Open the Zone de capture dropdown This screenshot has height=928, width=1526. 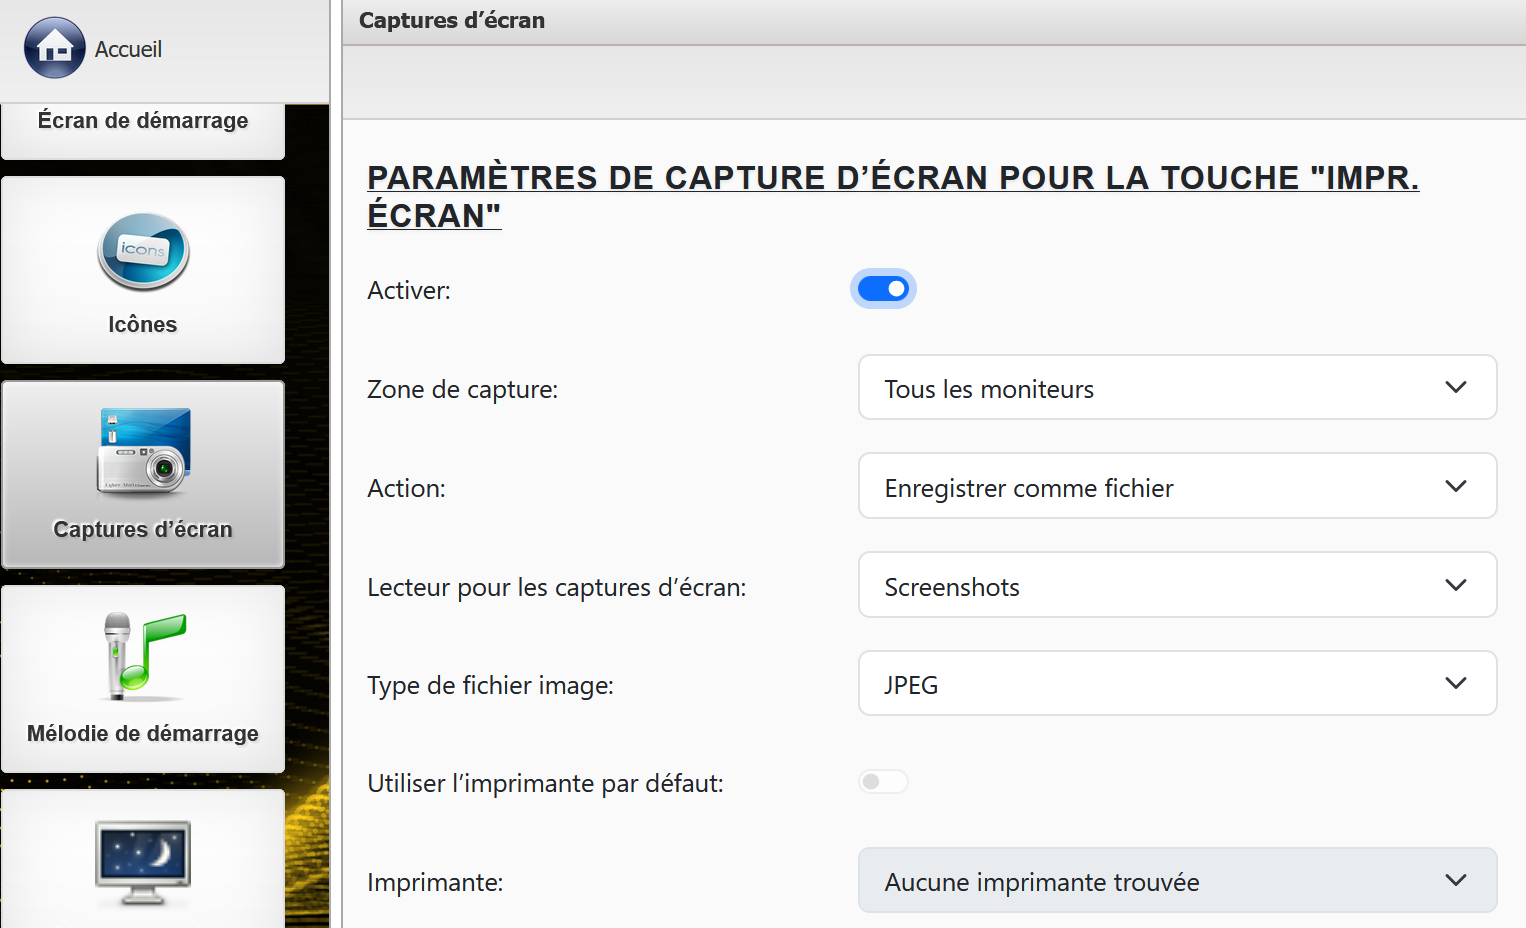click(1176, 388)
